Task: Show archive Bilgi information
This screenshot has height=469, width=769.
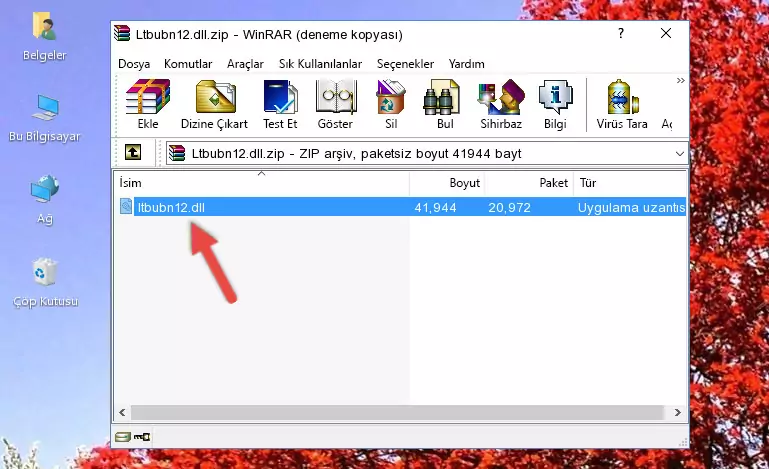Action: tap(555, 104)
